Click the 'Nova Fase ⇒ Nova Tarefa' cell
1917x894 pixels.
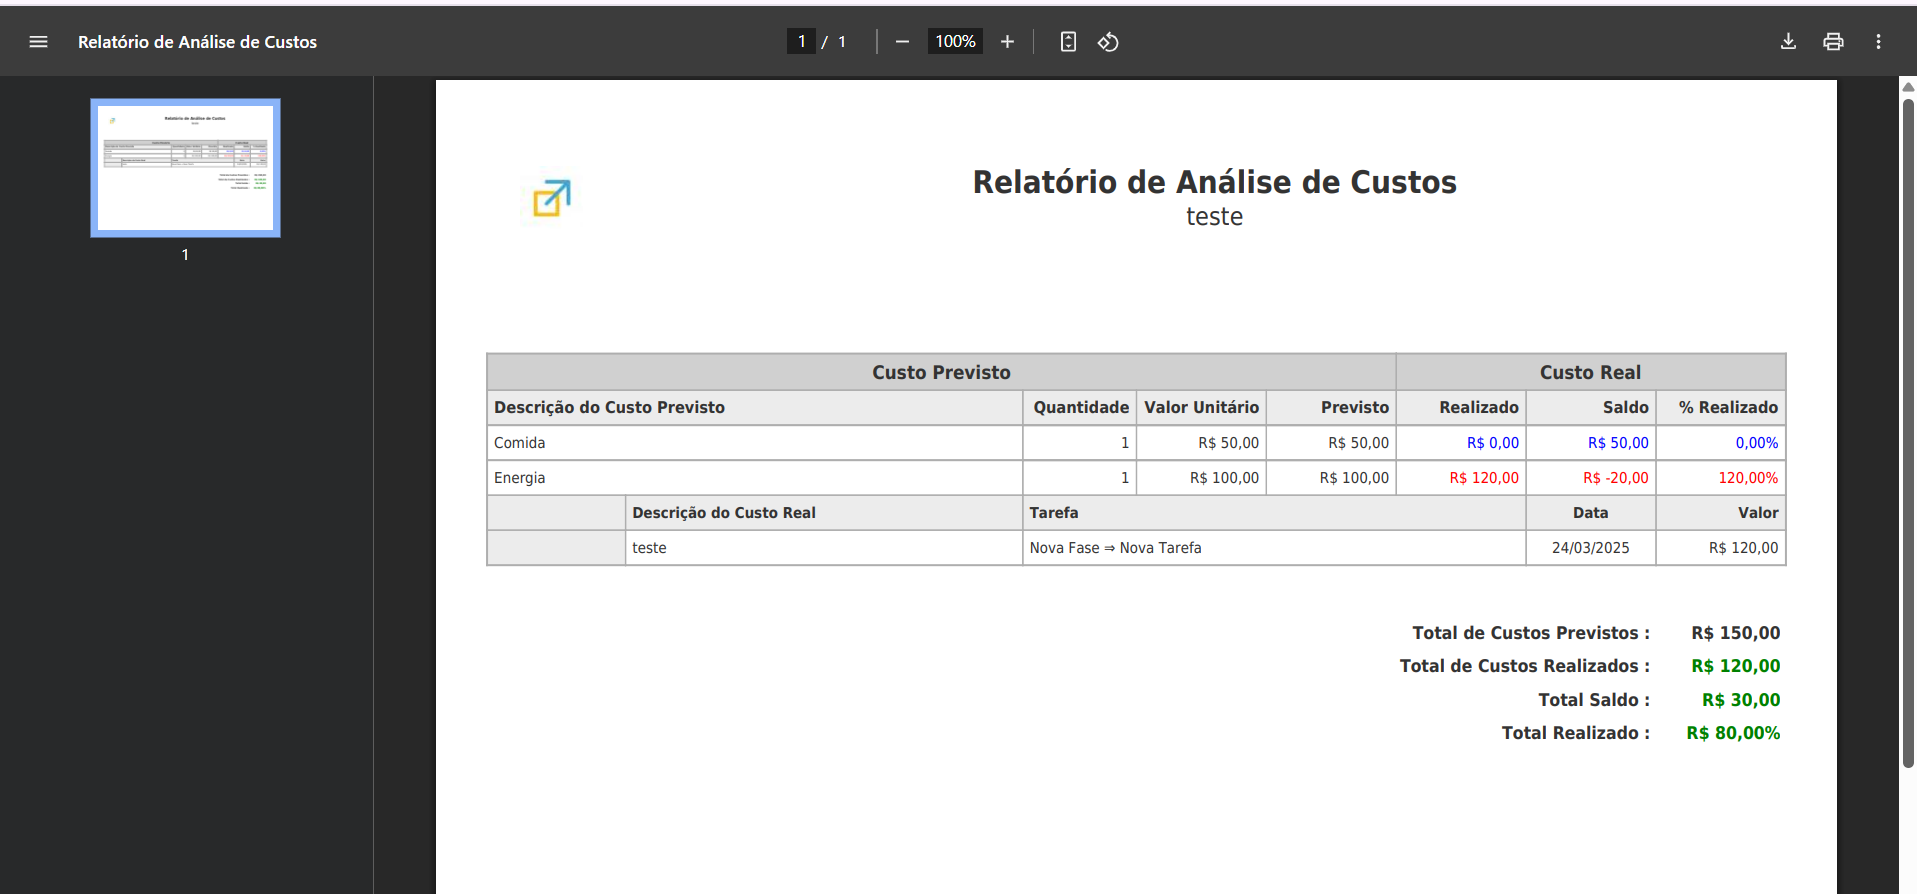tap(1274, 548)
